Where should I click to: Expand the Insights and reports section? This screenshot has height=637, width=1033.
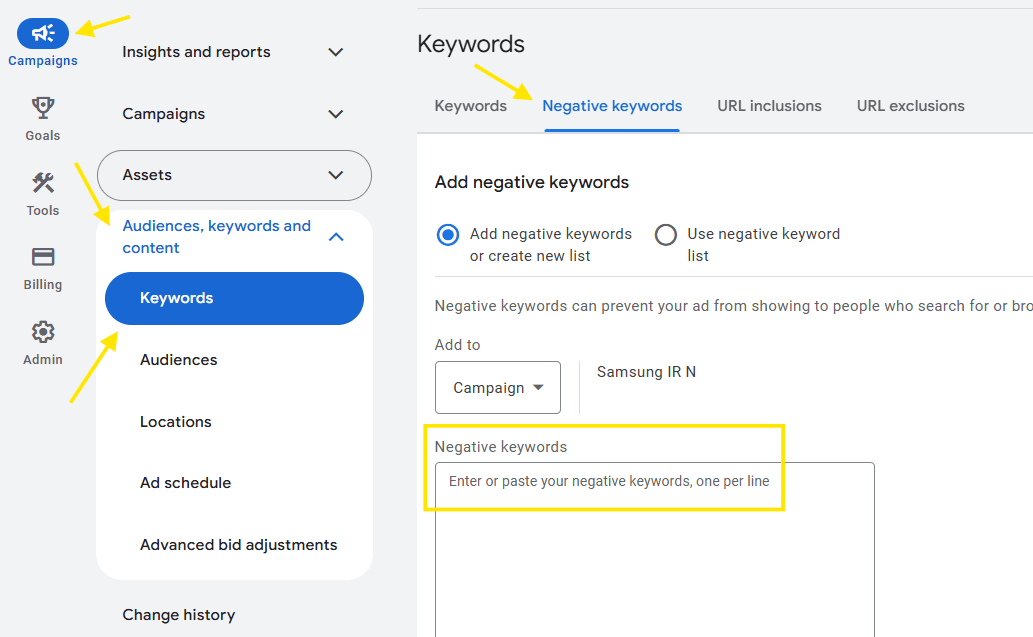coord(336,52)
